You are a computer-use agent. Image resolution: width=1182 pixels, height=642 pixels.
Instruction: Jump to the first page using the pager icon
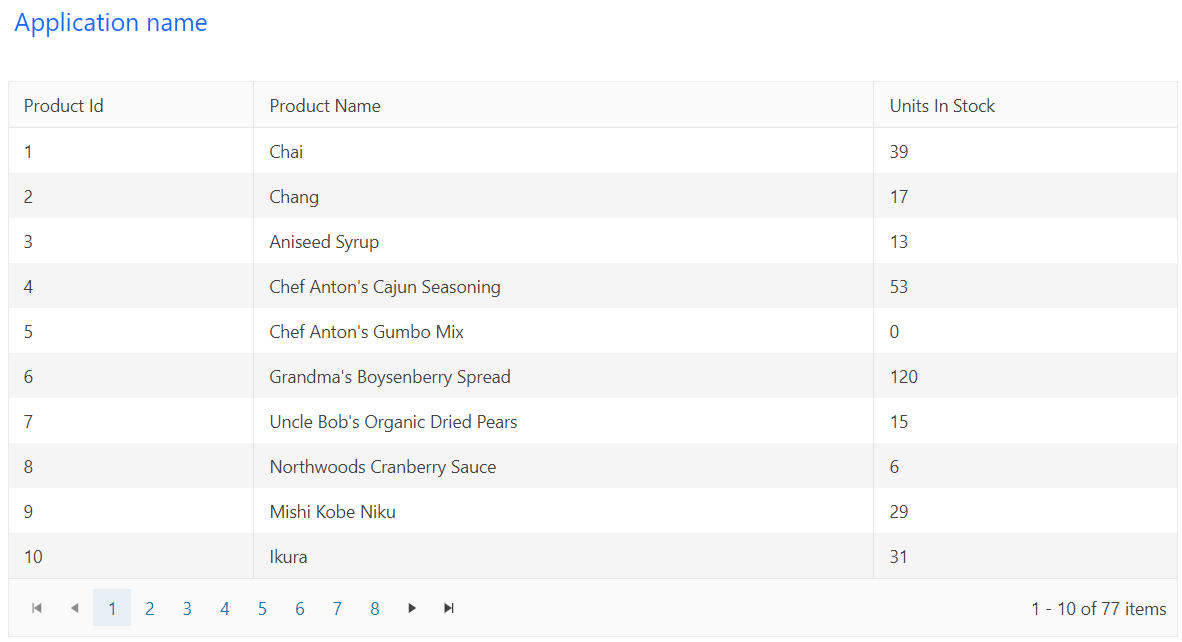tap(37, 608)
